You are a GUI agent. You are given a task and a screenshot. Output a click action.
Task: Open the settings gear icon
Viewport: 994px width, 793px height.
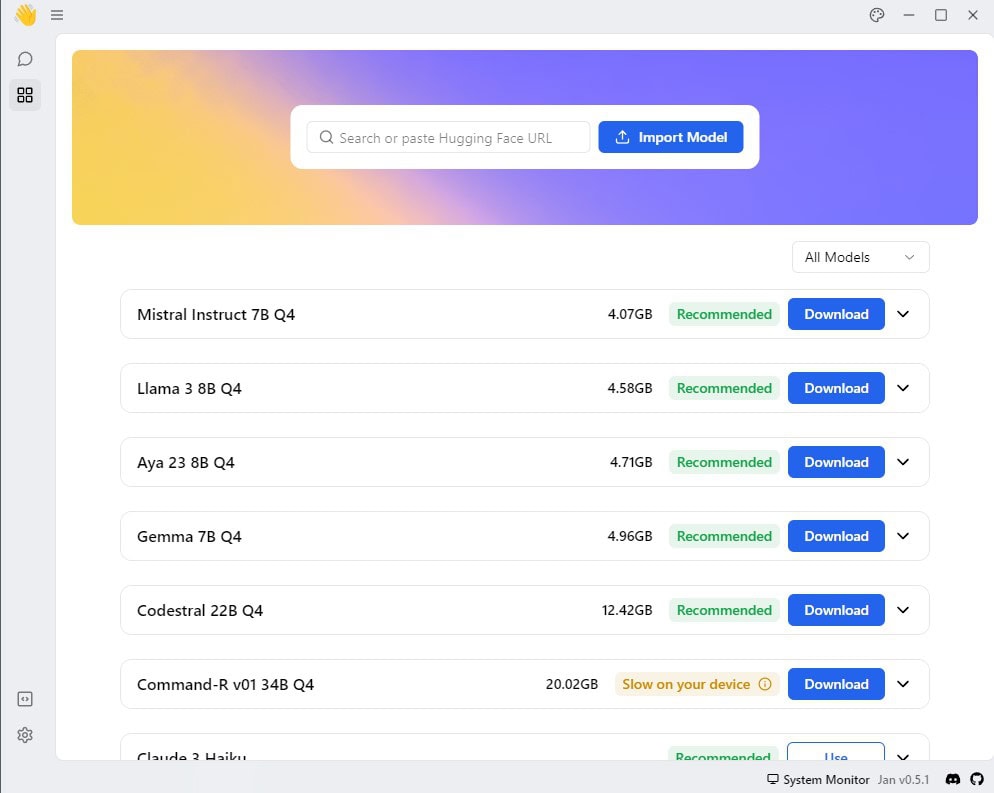[25, 735]
